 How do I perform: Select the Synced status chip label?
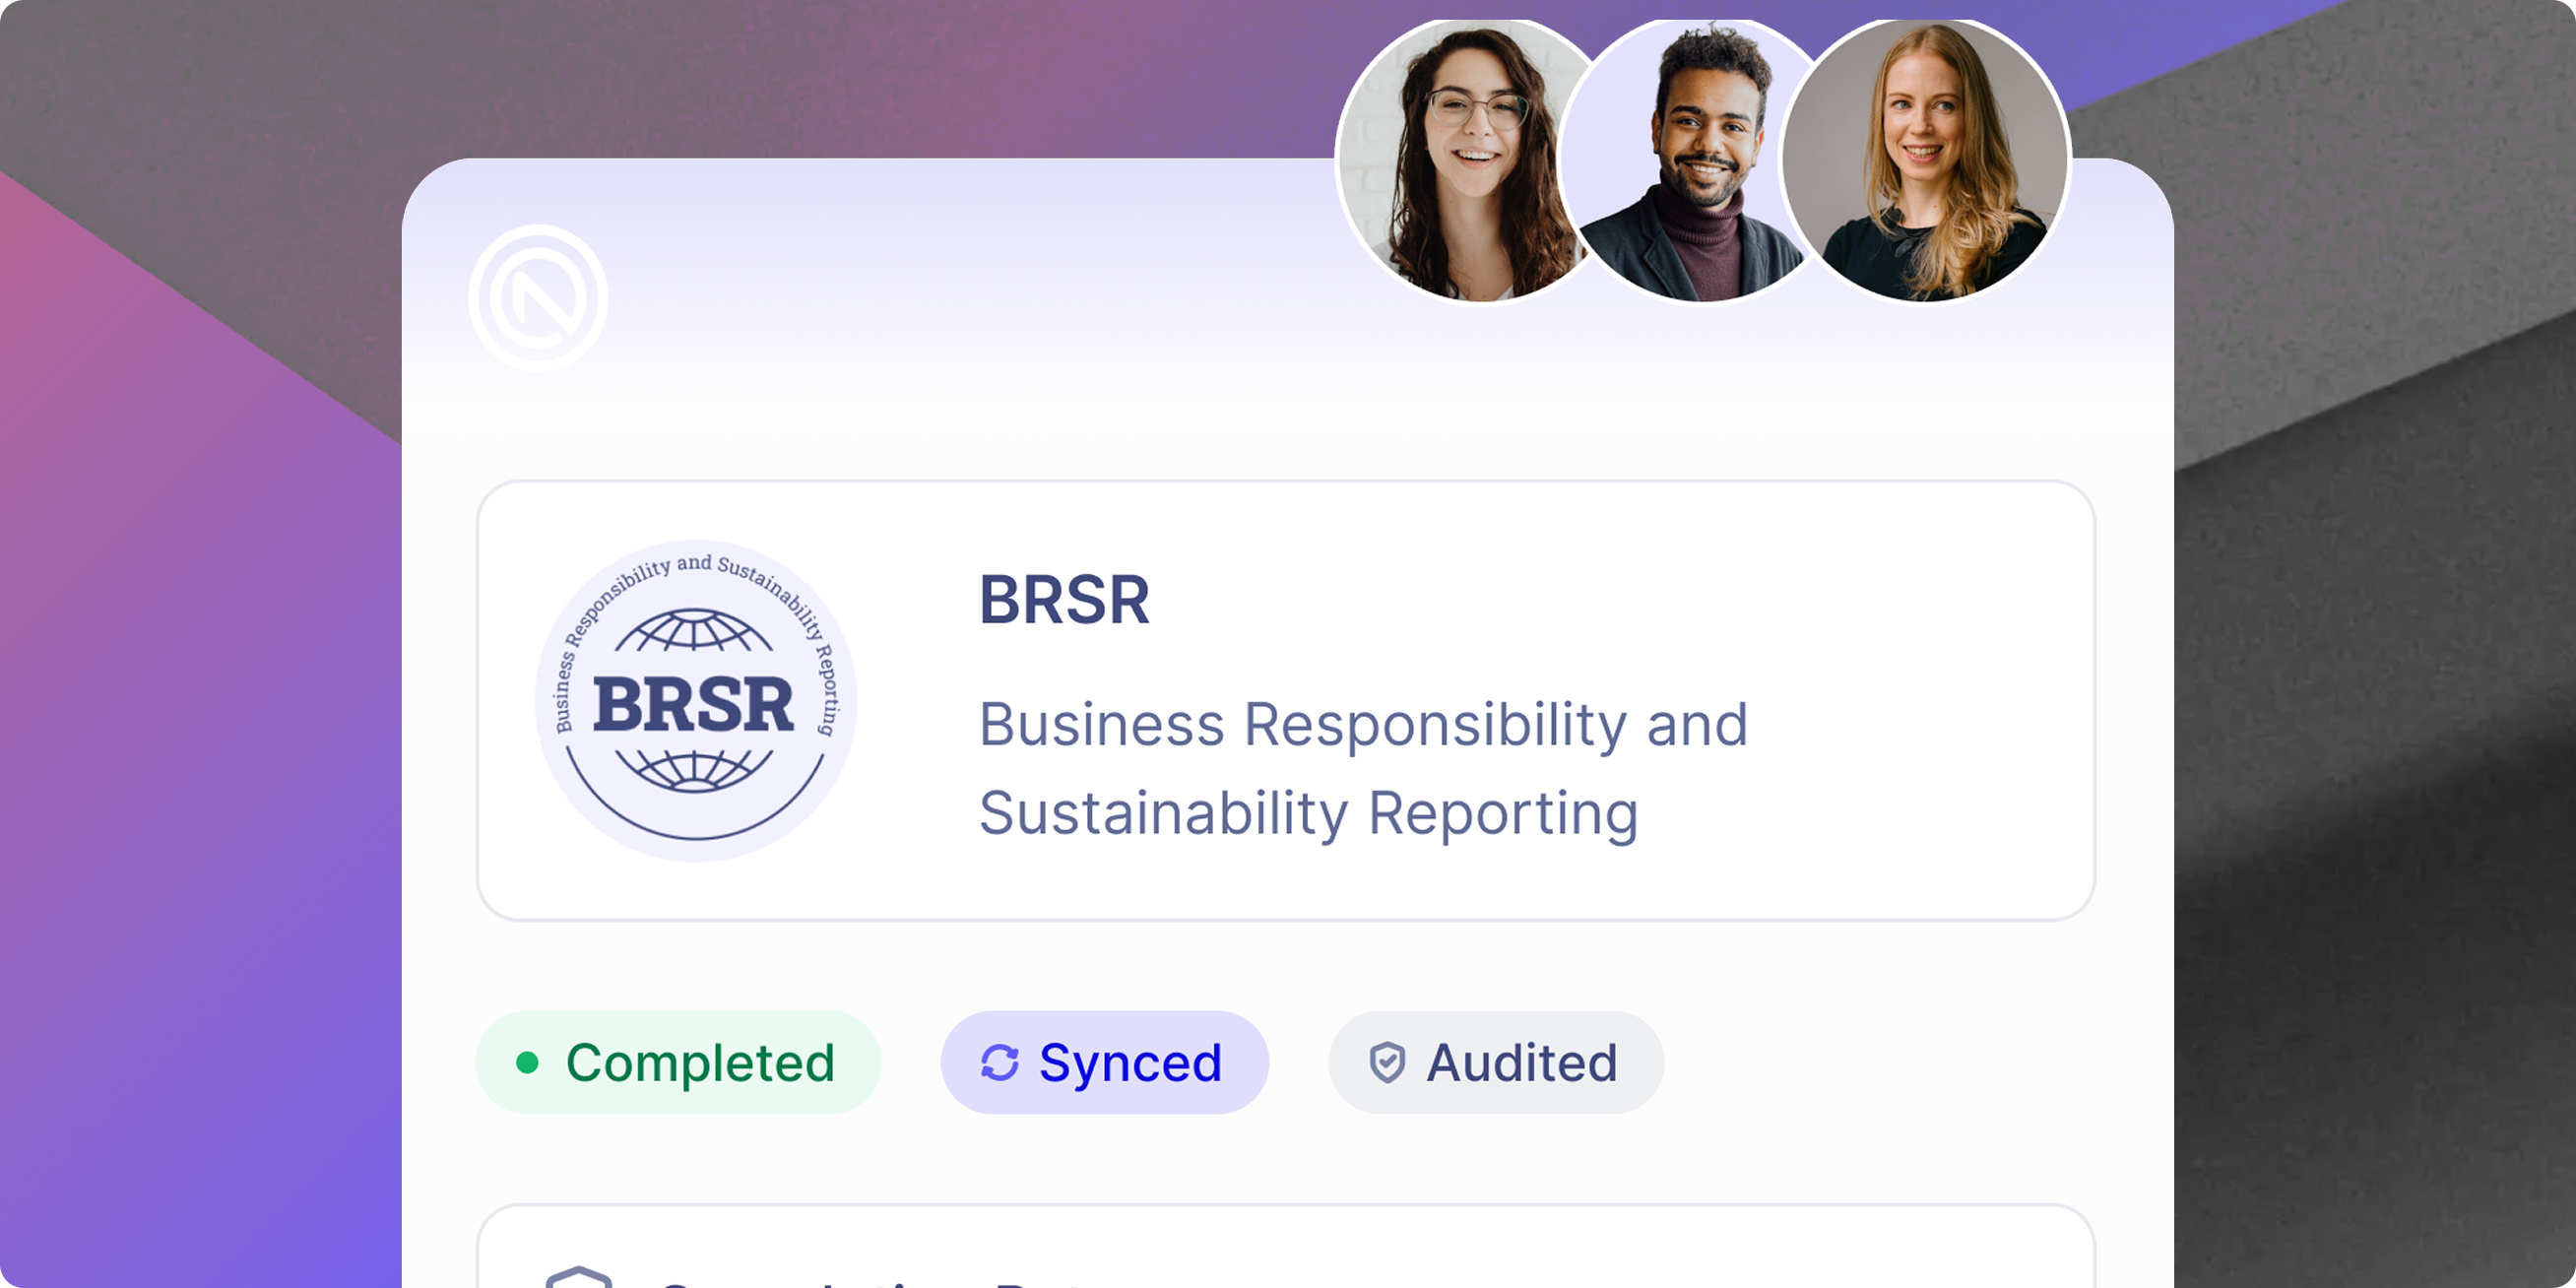click(x=1130, y=1062)
